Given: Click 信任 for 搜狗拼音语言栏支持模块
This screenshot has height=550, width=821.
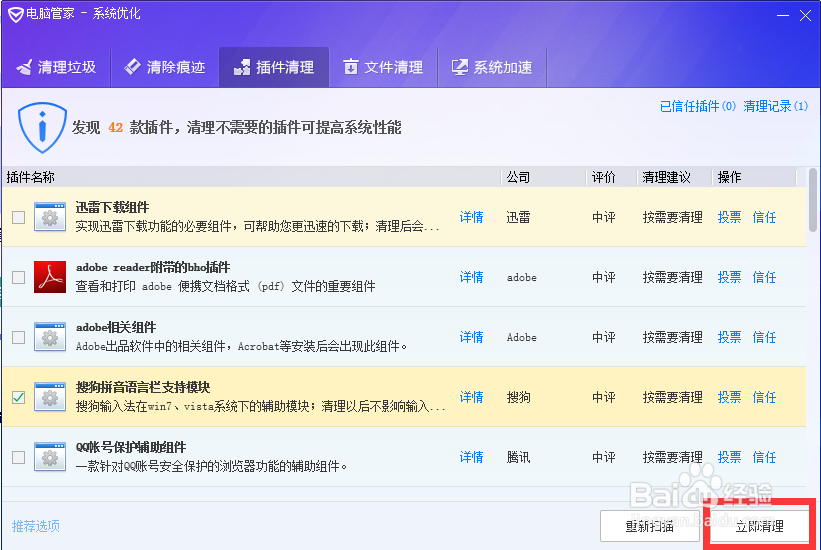Looking at the screenshot, I should 764,397.
